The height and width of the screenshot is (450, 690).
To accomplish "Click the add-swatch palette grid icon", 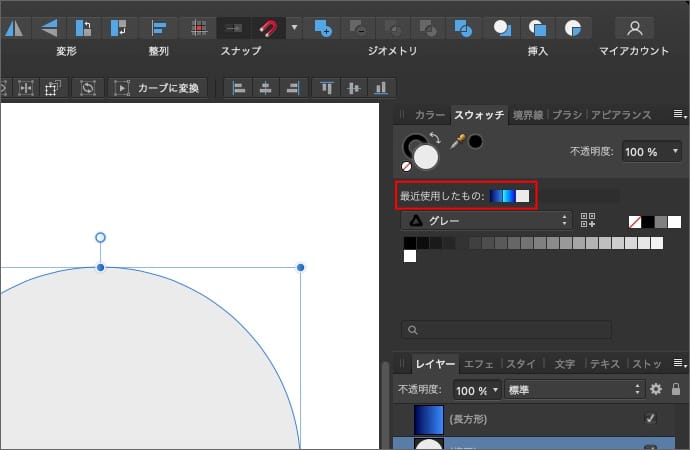I will click(x=588, y=221).
